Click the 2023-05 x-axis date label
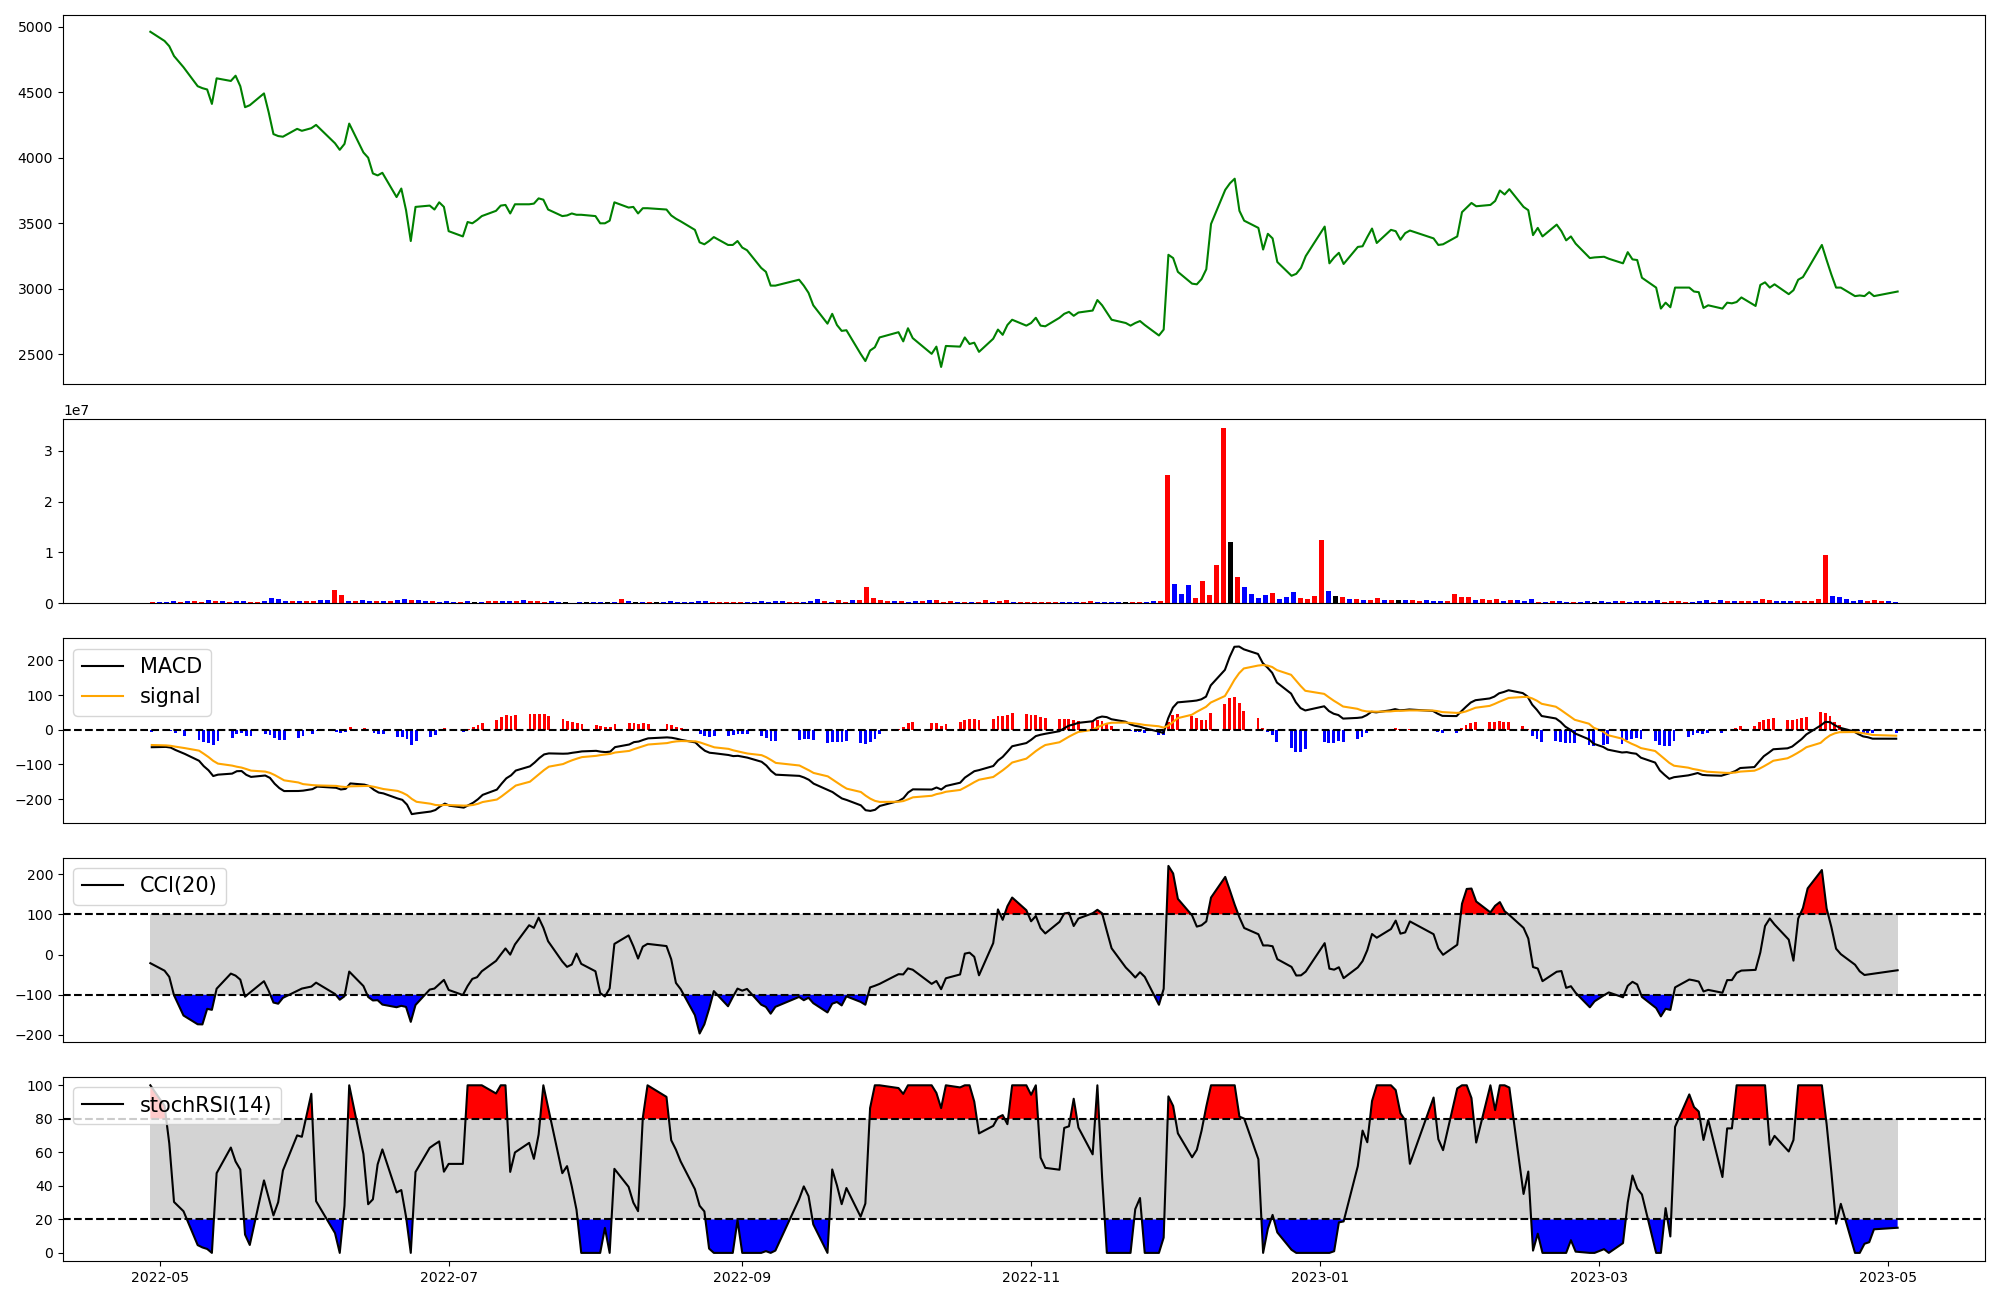Viewport: 2000px width, 1300px height. click(x=1888, y=1277)
